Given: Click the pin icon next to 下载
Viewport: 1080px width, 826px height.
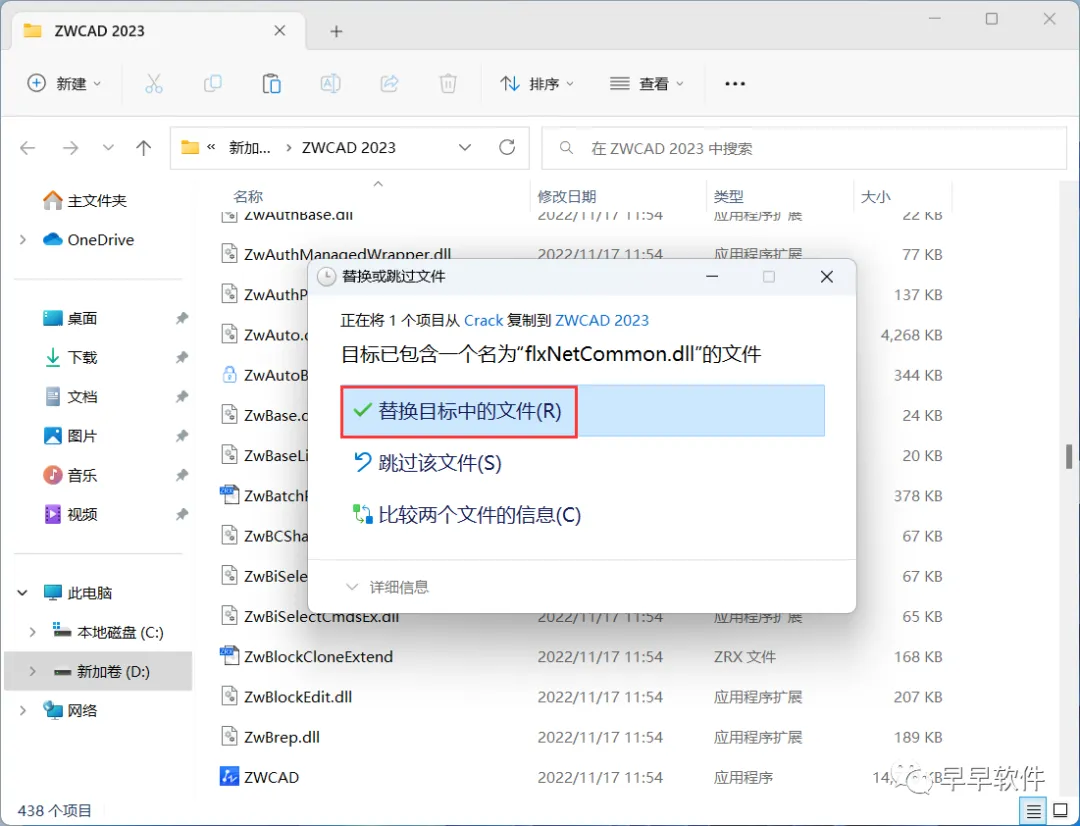Looking at the screenshot, I should [181, 358].
